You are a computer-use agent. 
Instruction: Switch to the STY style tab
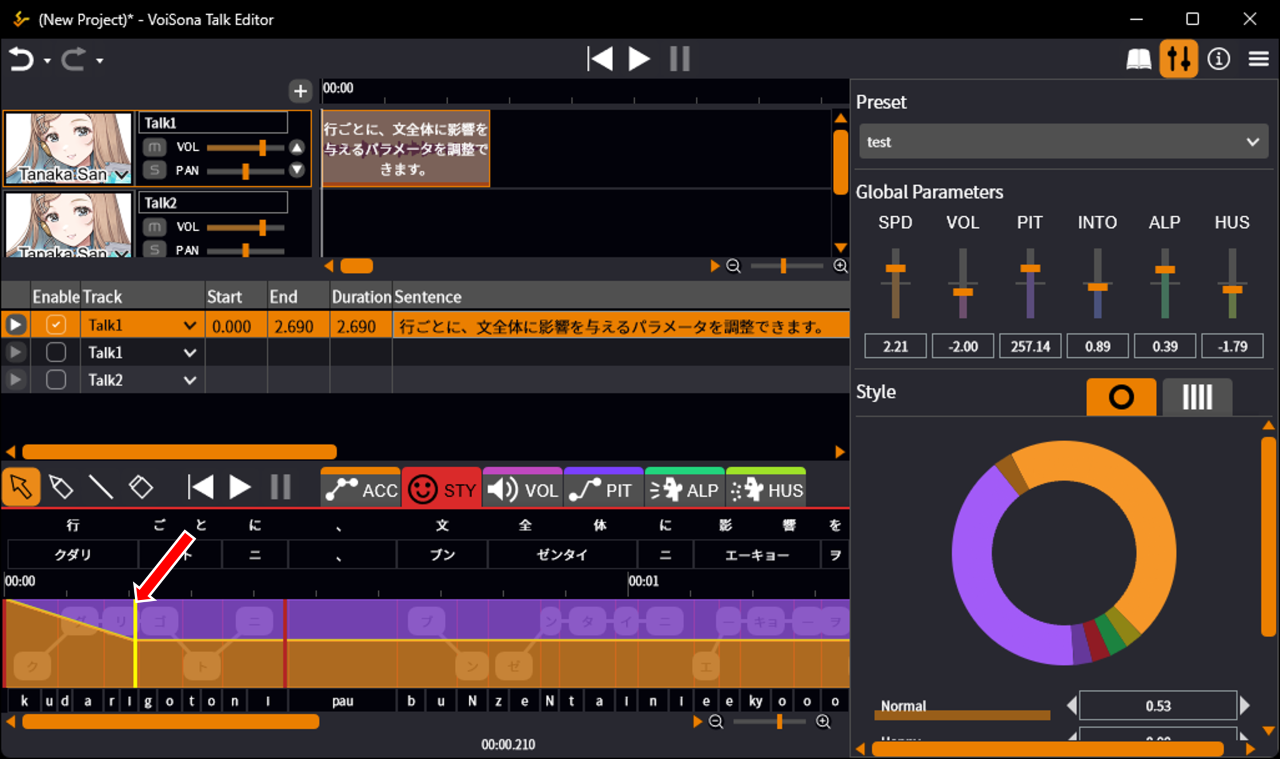442,489
